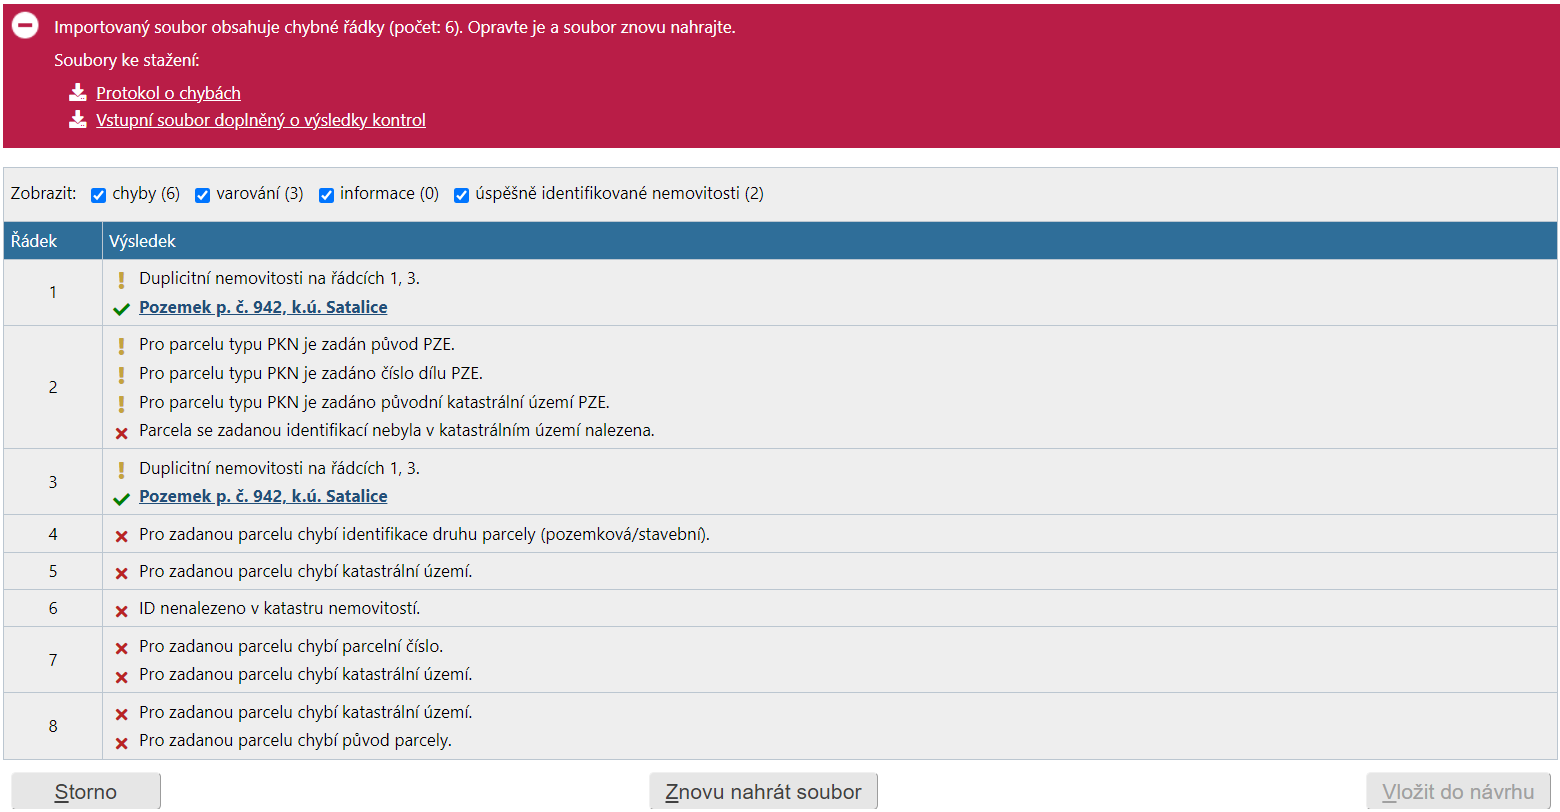The image size is (1560, 812).
Task: Click the Výsledek column header
Action: [x=142, y=241]
